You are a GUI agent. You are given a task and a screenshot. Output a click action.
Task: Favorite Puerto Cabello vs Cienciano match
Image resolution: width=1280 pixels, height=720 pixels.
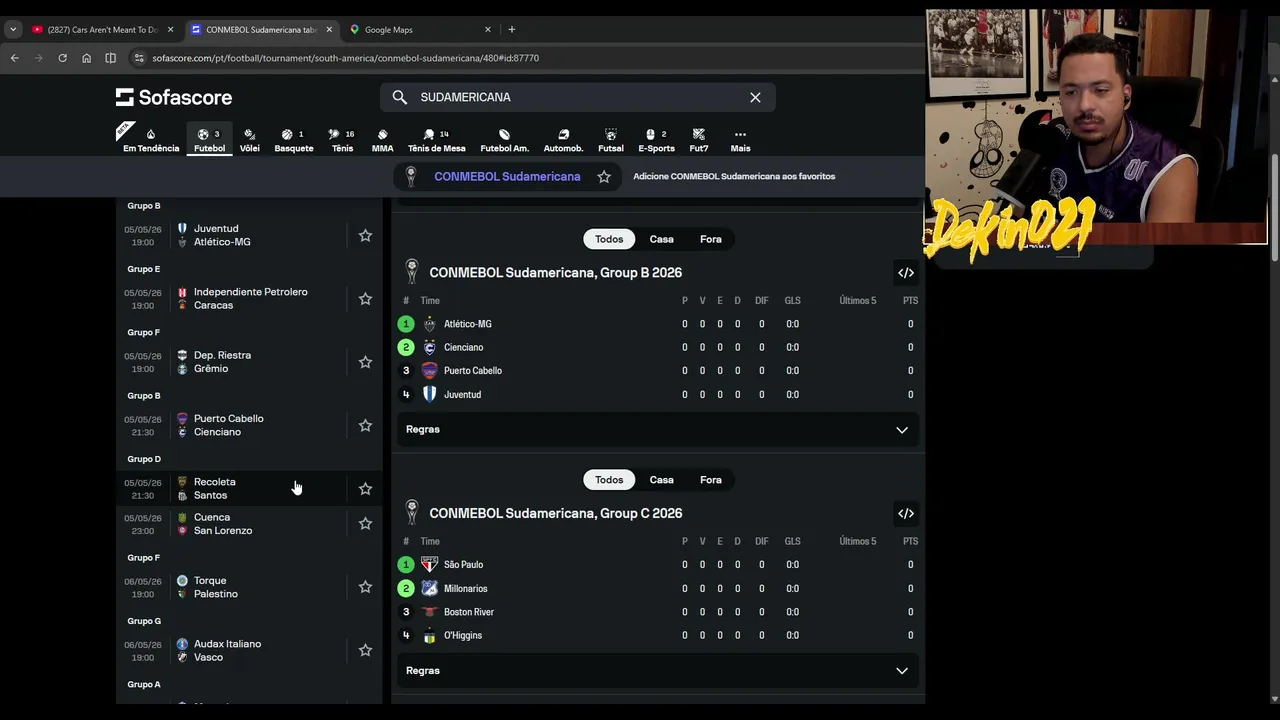pos(365,425)
